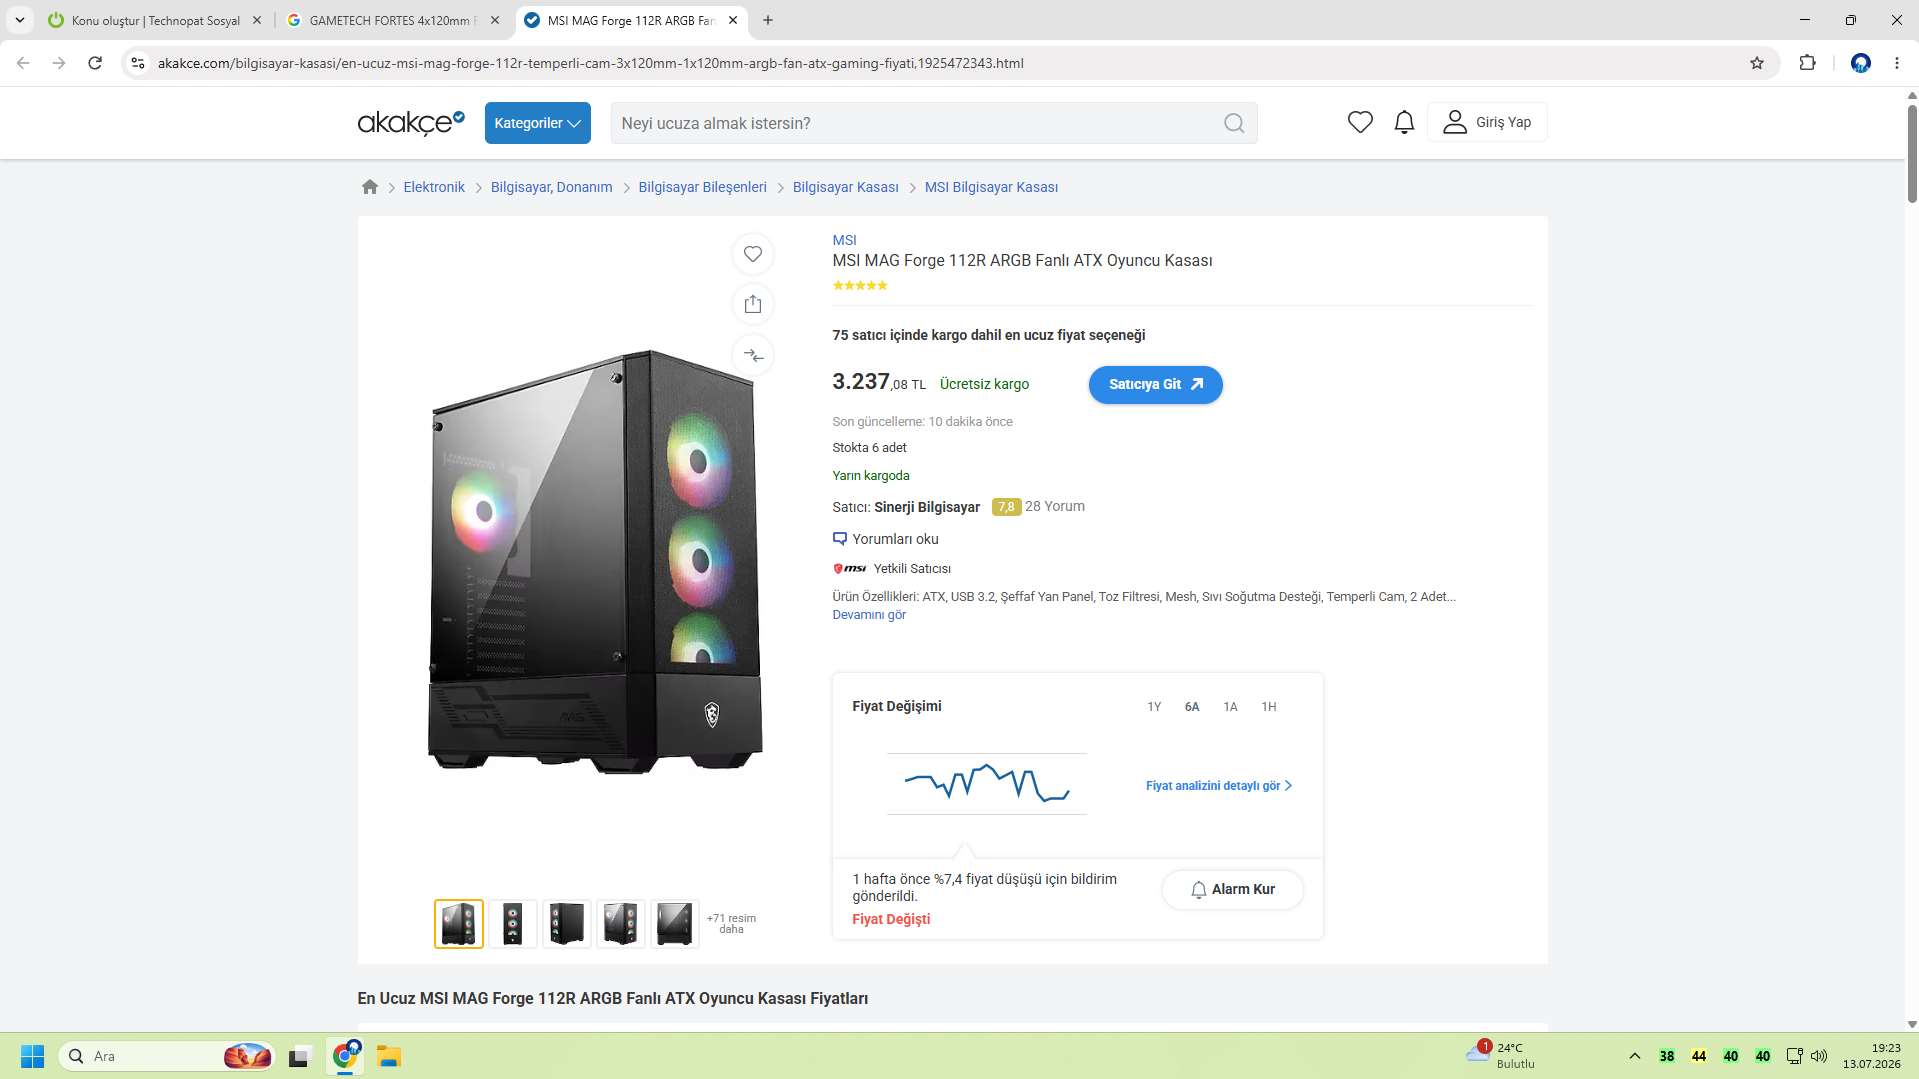Open File Explorer from taskbar

(x=388, y=1056)
